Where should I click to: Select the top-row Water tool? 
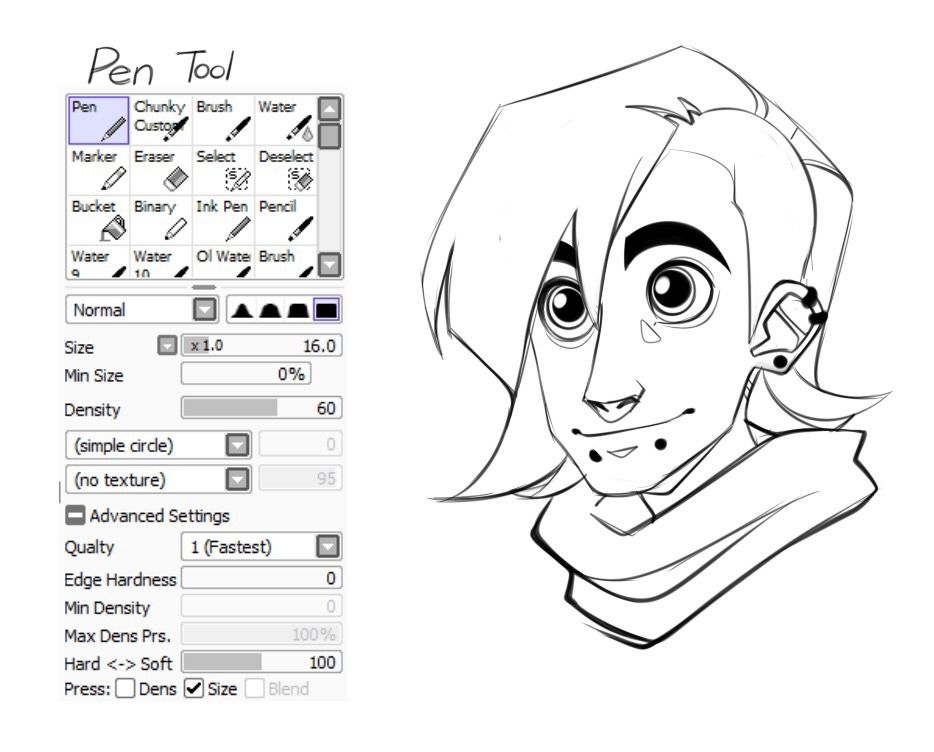point(286,120)
